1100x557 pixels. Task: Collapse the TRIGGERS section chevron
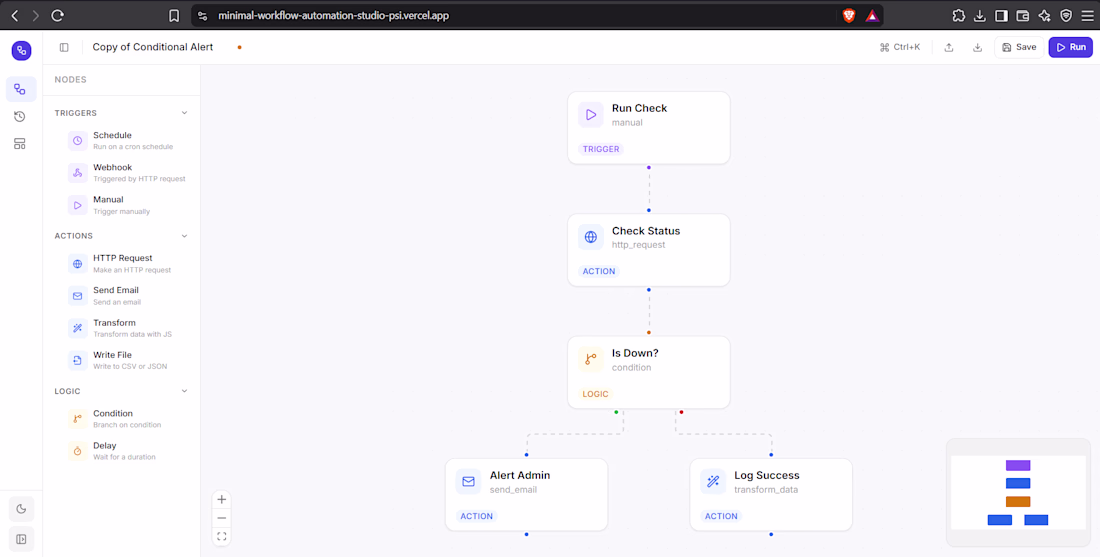coord(185,113)
